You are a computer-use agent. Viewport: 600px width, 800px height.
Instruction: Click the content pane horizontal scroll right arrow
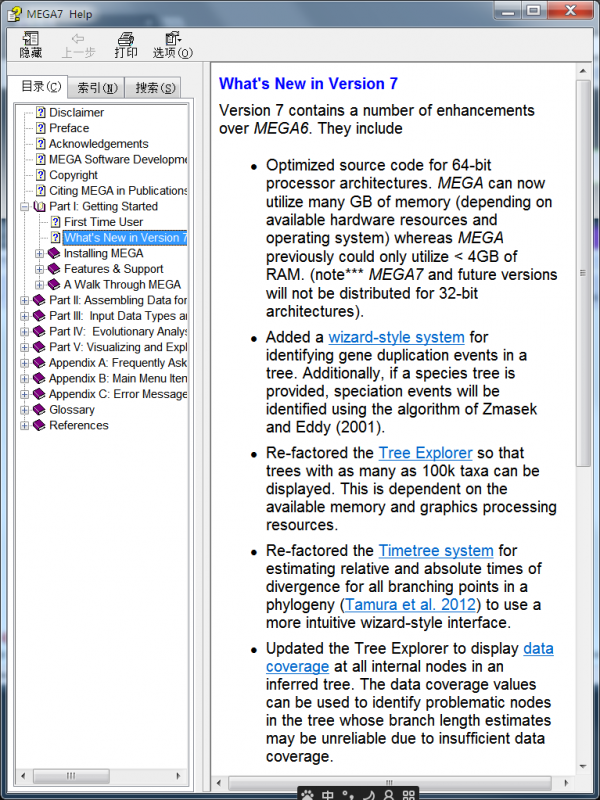(566, 783)
